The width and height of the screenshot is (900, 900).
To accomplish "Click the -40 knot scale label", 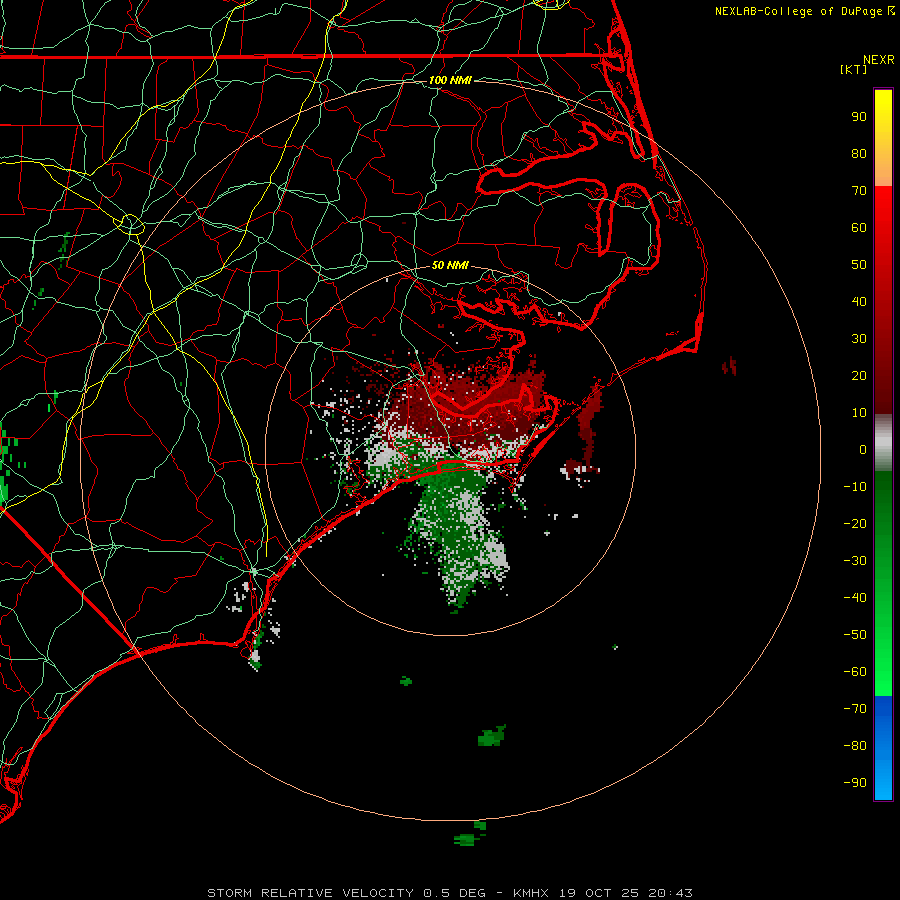I will 855,598.
